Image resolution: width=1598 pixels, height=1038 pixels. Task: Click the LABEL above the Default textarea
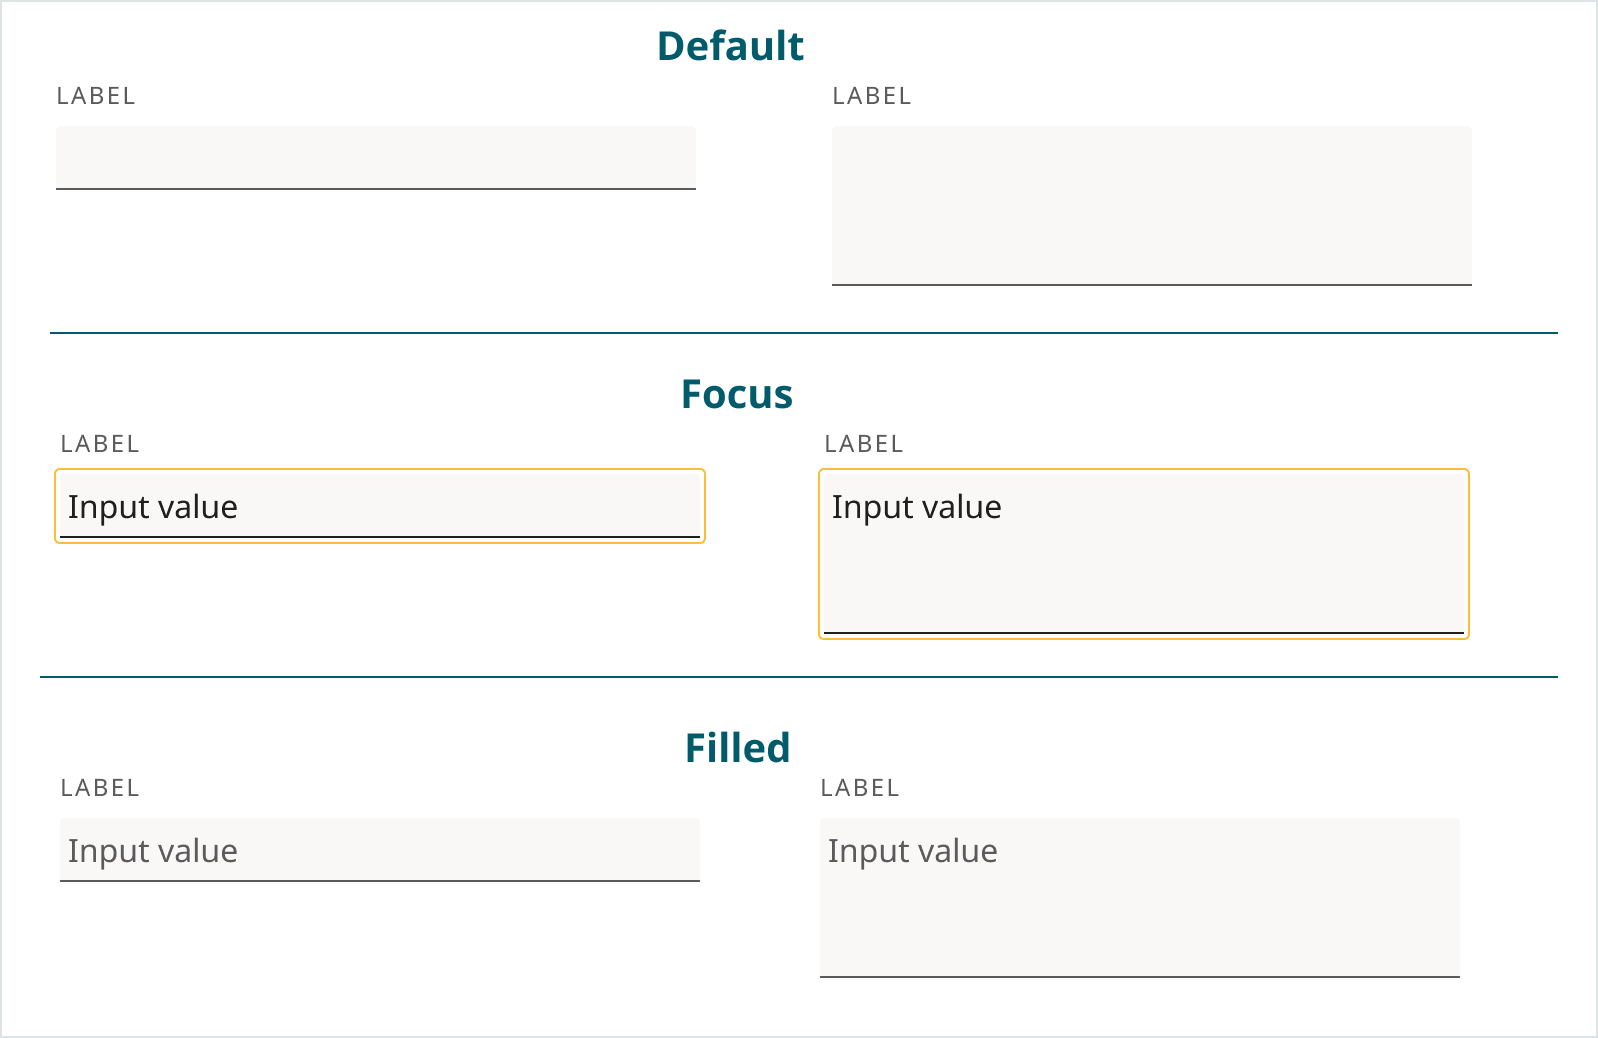[871, 96]
